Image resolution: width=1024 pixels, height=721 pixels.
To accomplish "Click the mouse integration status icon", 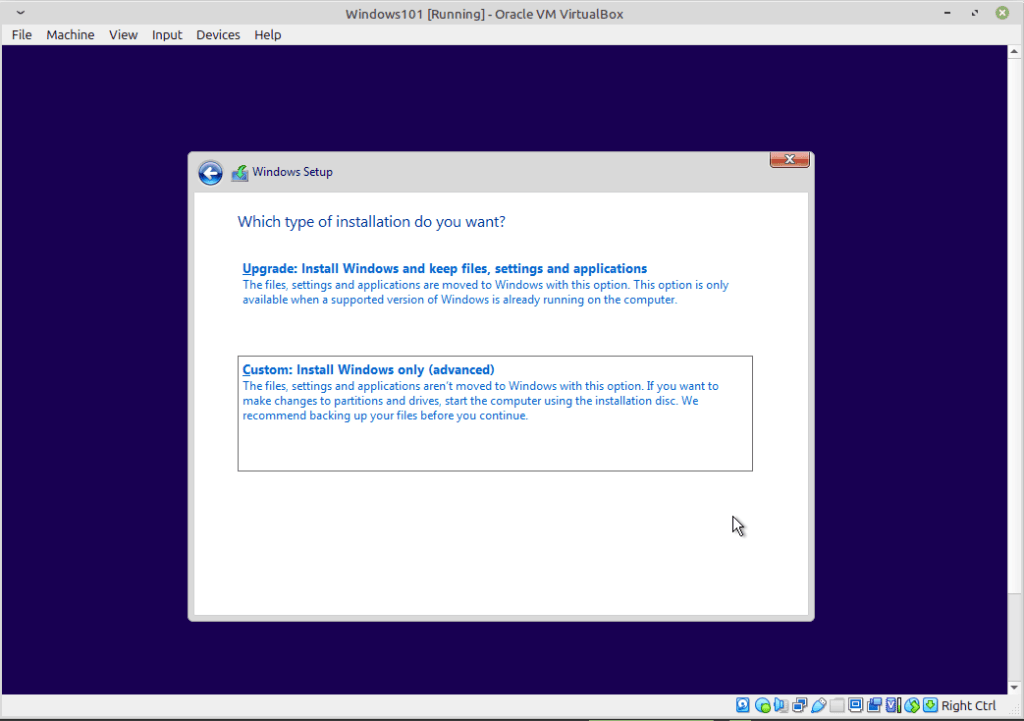I will pyautogui.click(x=912, y=705).
